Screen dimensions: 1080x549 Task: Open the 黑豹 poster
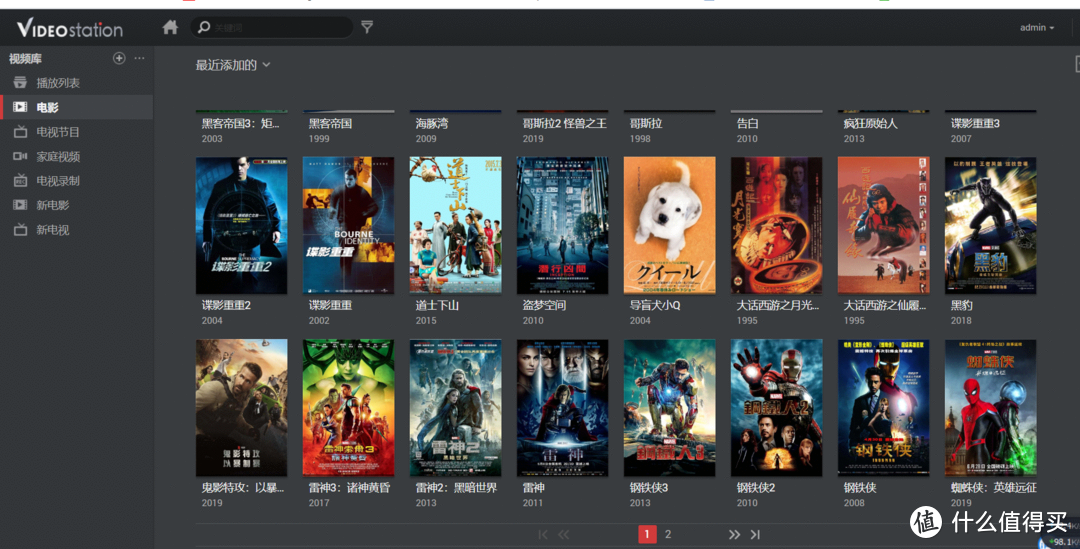(x=990, y=225)
